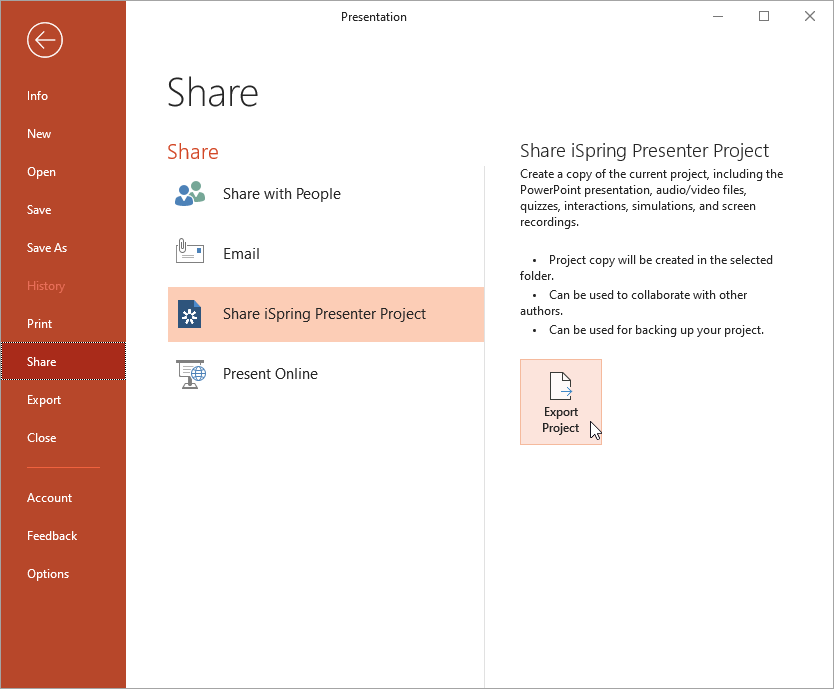The image size is (834, 689).
Task: Click the Export Project button label
Action: click(x=561, y=420)
